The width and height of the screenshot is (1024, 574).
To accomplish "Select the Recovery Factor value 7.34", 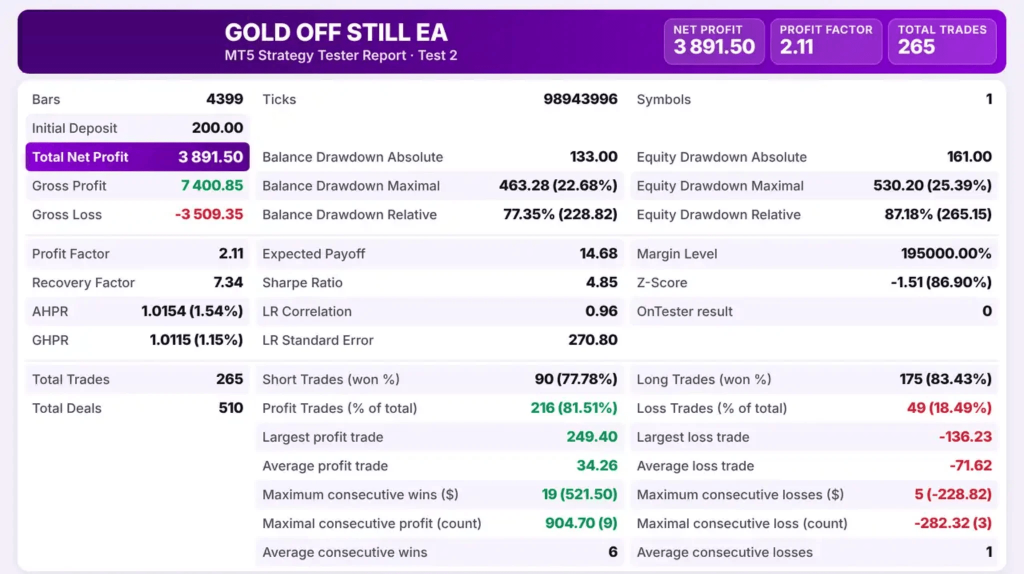I will pyautogui.click(x=228, y=282).
